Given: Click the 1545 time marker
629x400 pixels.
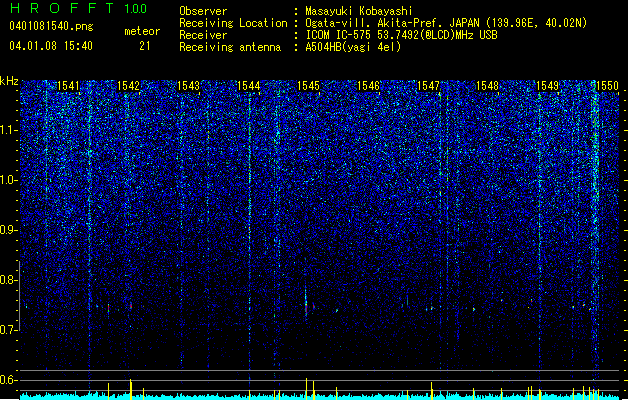Looking at the screenshot, I should click(x=308, y=86).
